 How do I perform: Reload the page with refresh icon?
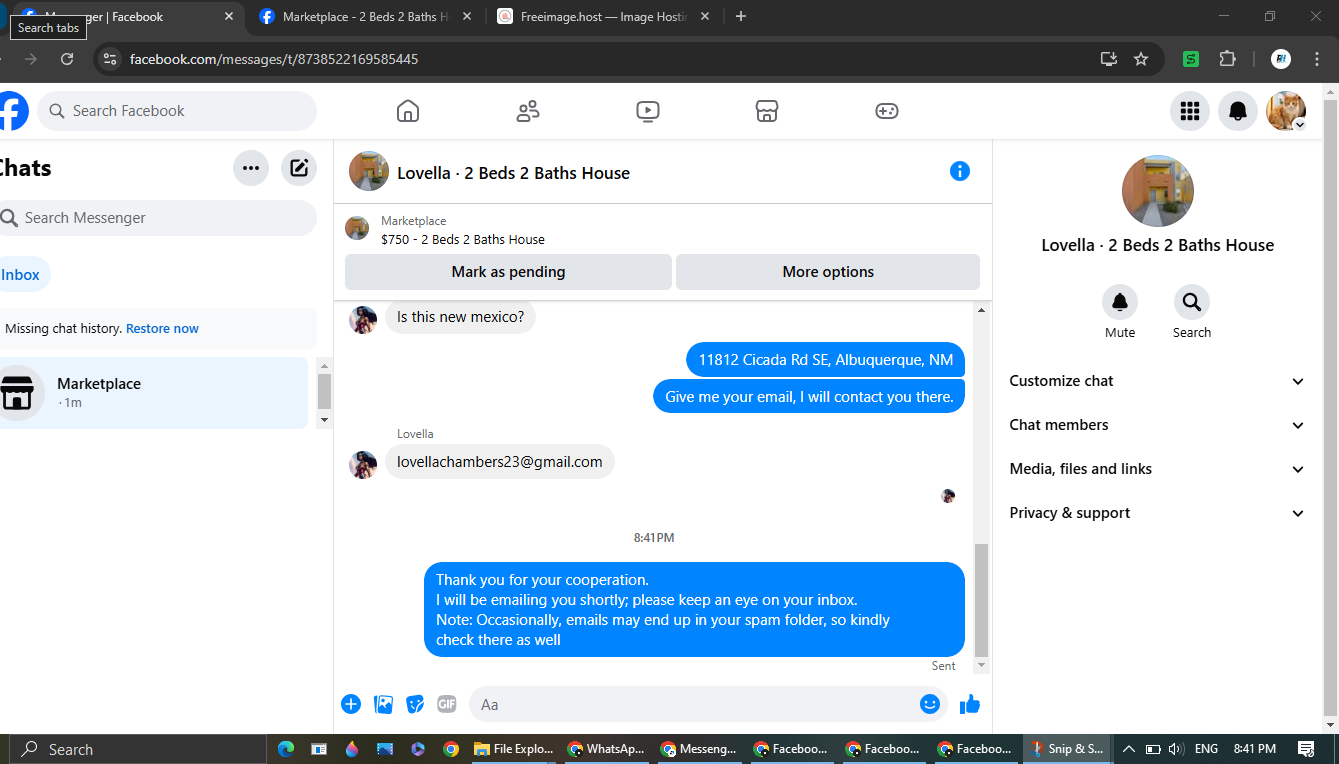(67, 59)
